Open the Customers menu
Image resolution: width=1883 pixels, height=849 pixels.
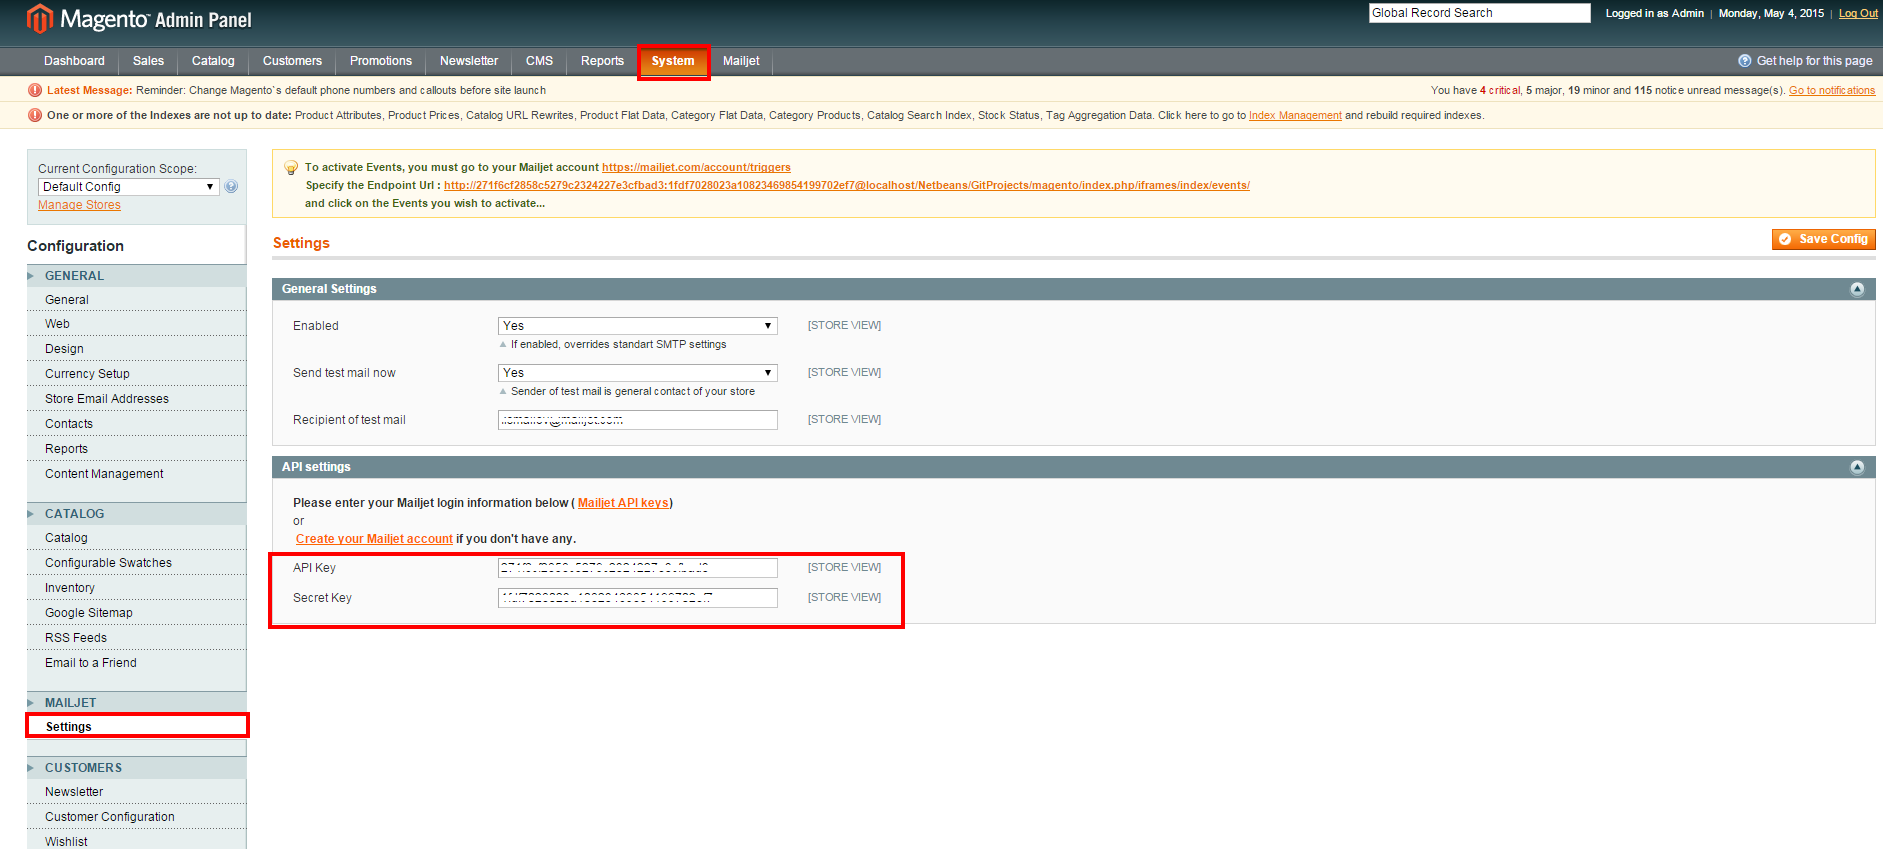tap(292, 61)
